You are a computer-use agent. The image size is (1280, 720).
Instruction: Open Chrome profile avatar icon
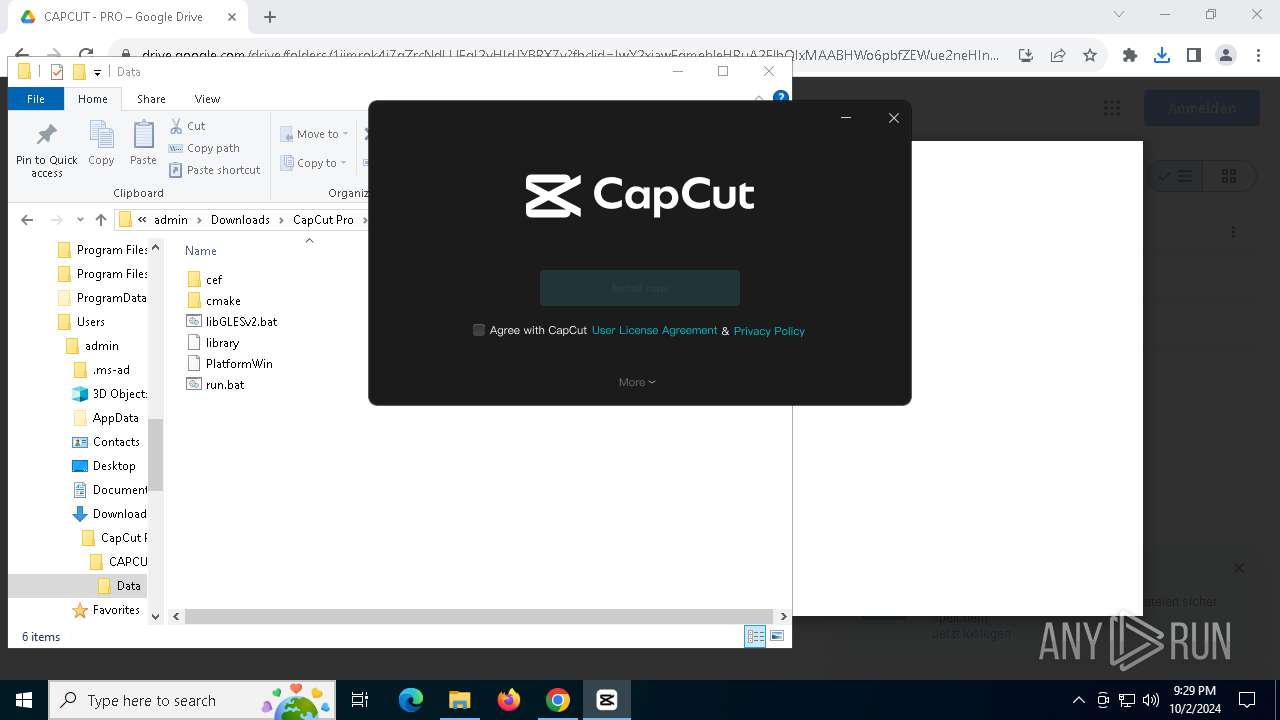point(1226,56)
